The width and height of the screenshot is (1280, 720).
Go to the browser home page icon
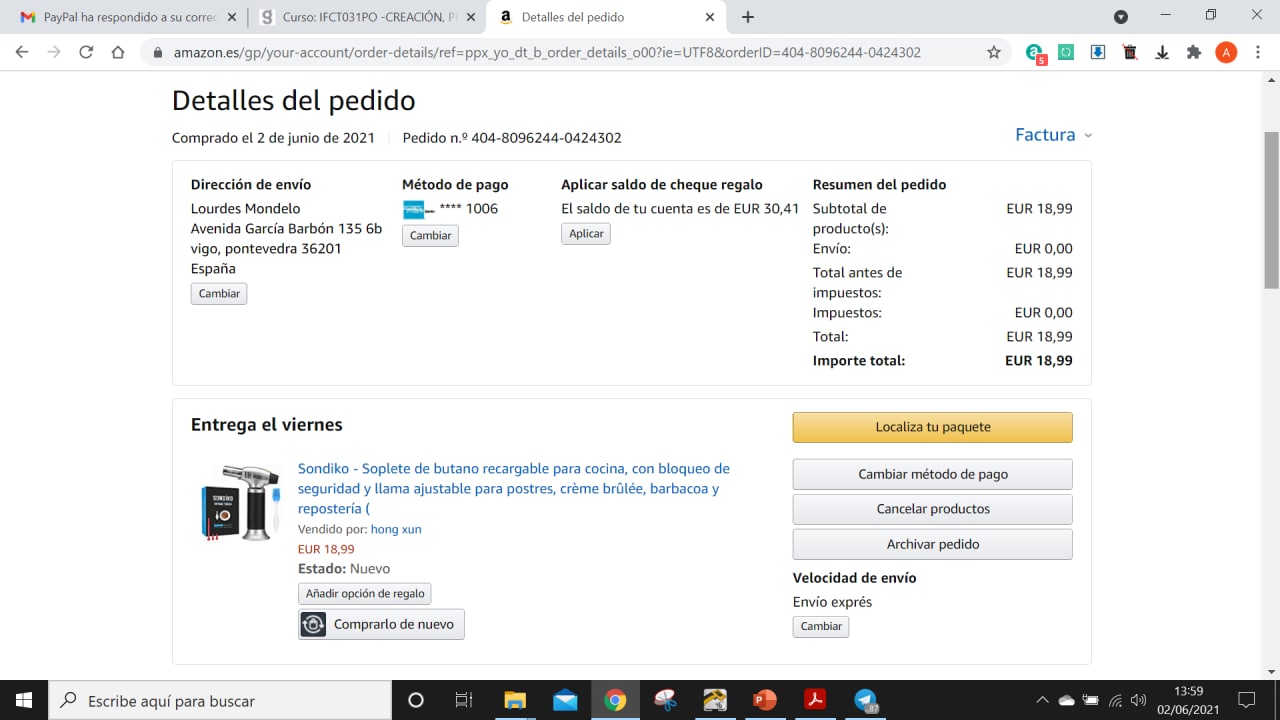pos(118,52)
